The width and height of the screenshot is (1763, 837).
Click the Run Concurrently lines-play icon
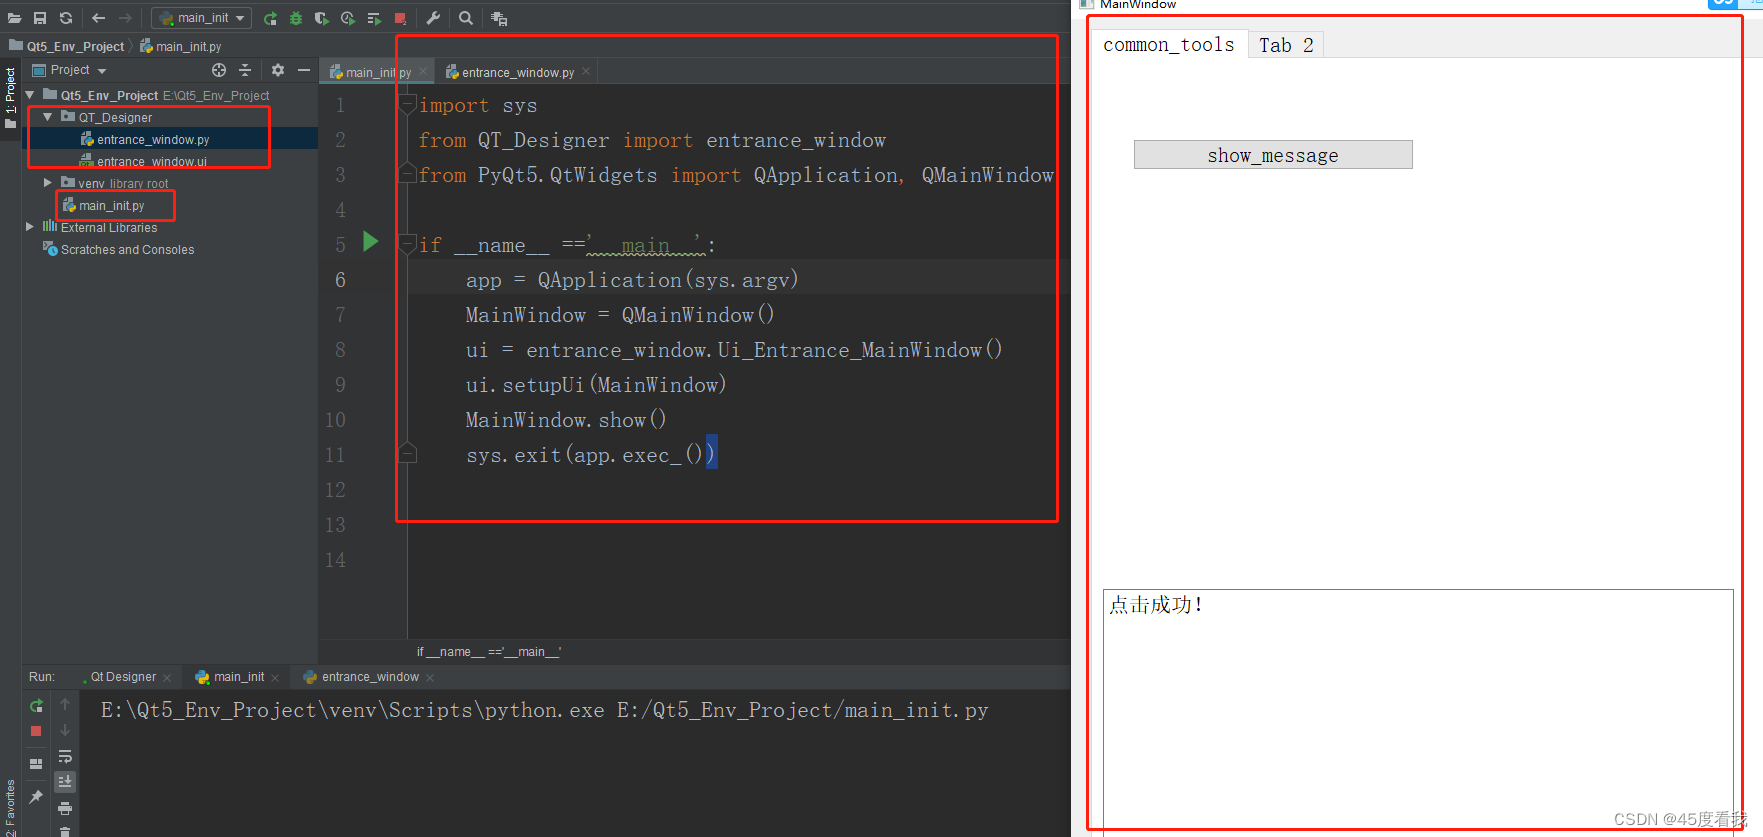(x=374, y=18)
